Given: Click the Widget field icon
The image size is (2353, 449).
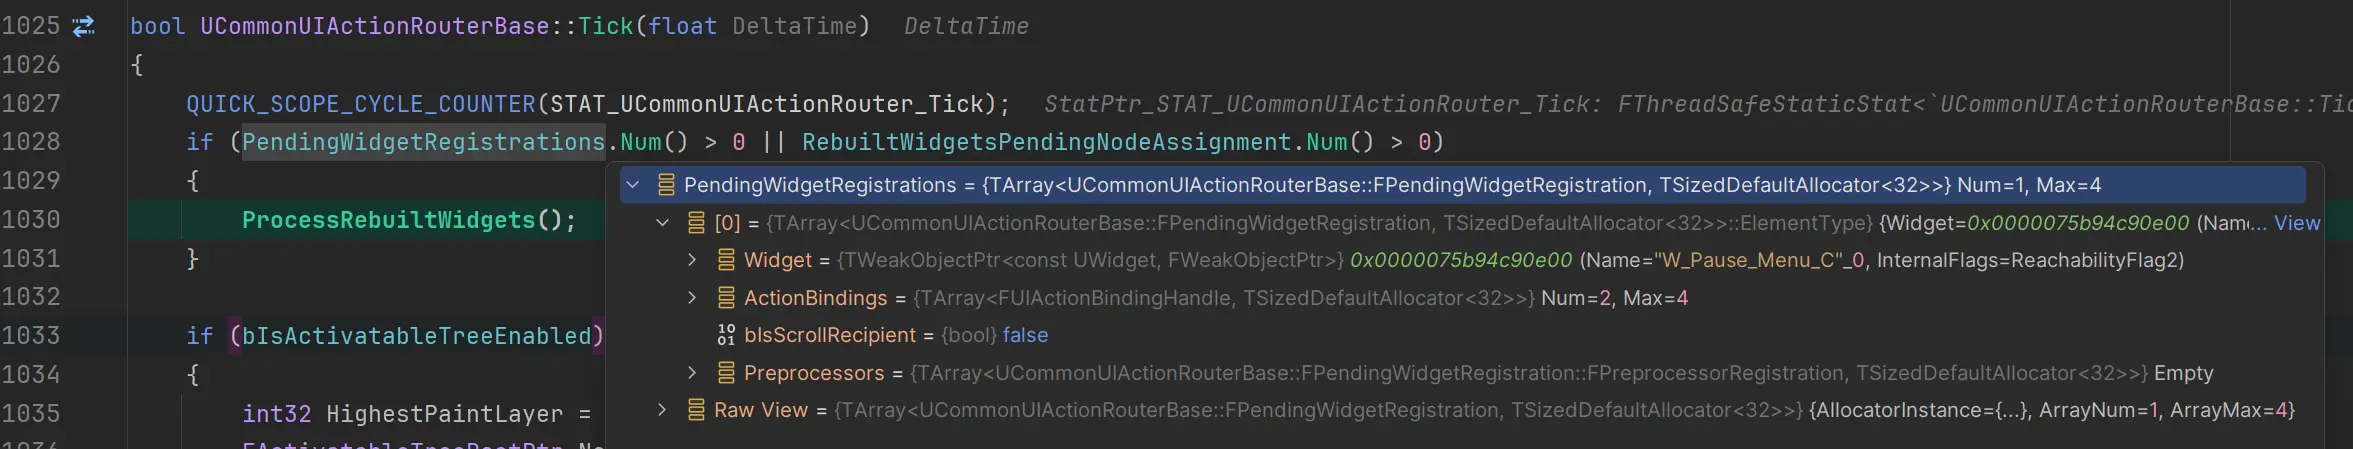Looking at the screenshot, I should tap(726, 260).
